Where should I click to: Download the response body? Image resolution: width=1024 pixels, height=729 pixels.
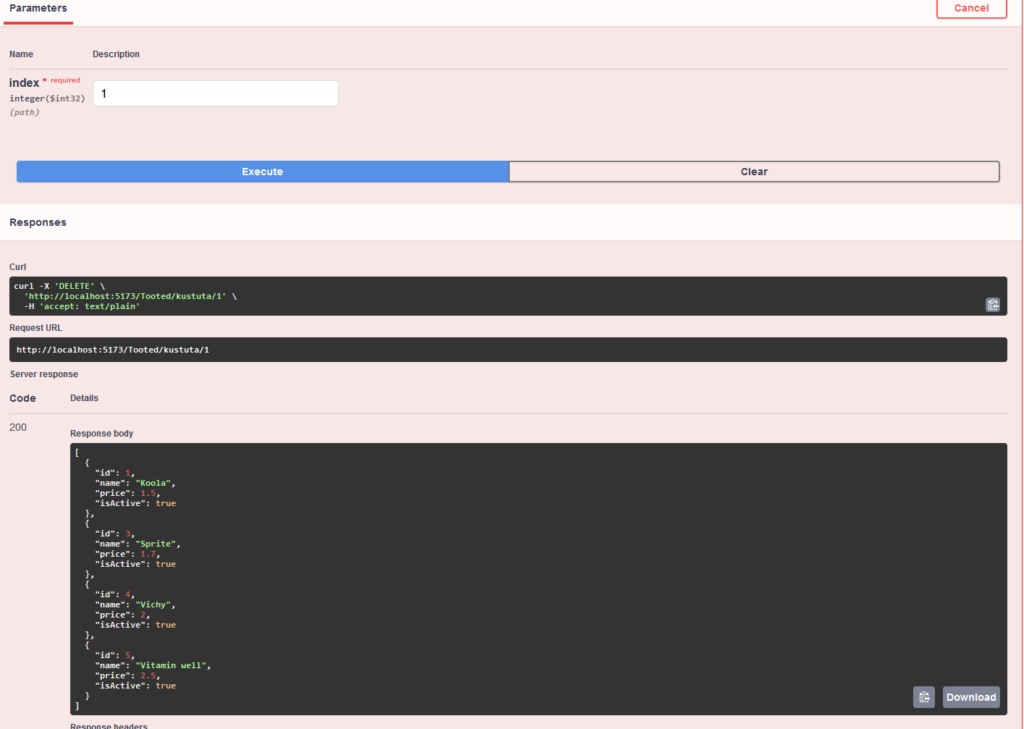pyautogui.click(x=971, y=697)
